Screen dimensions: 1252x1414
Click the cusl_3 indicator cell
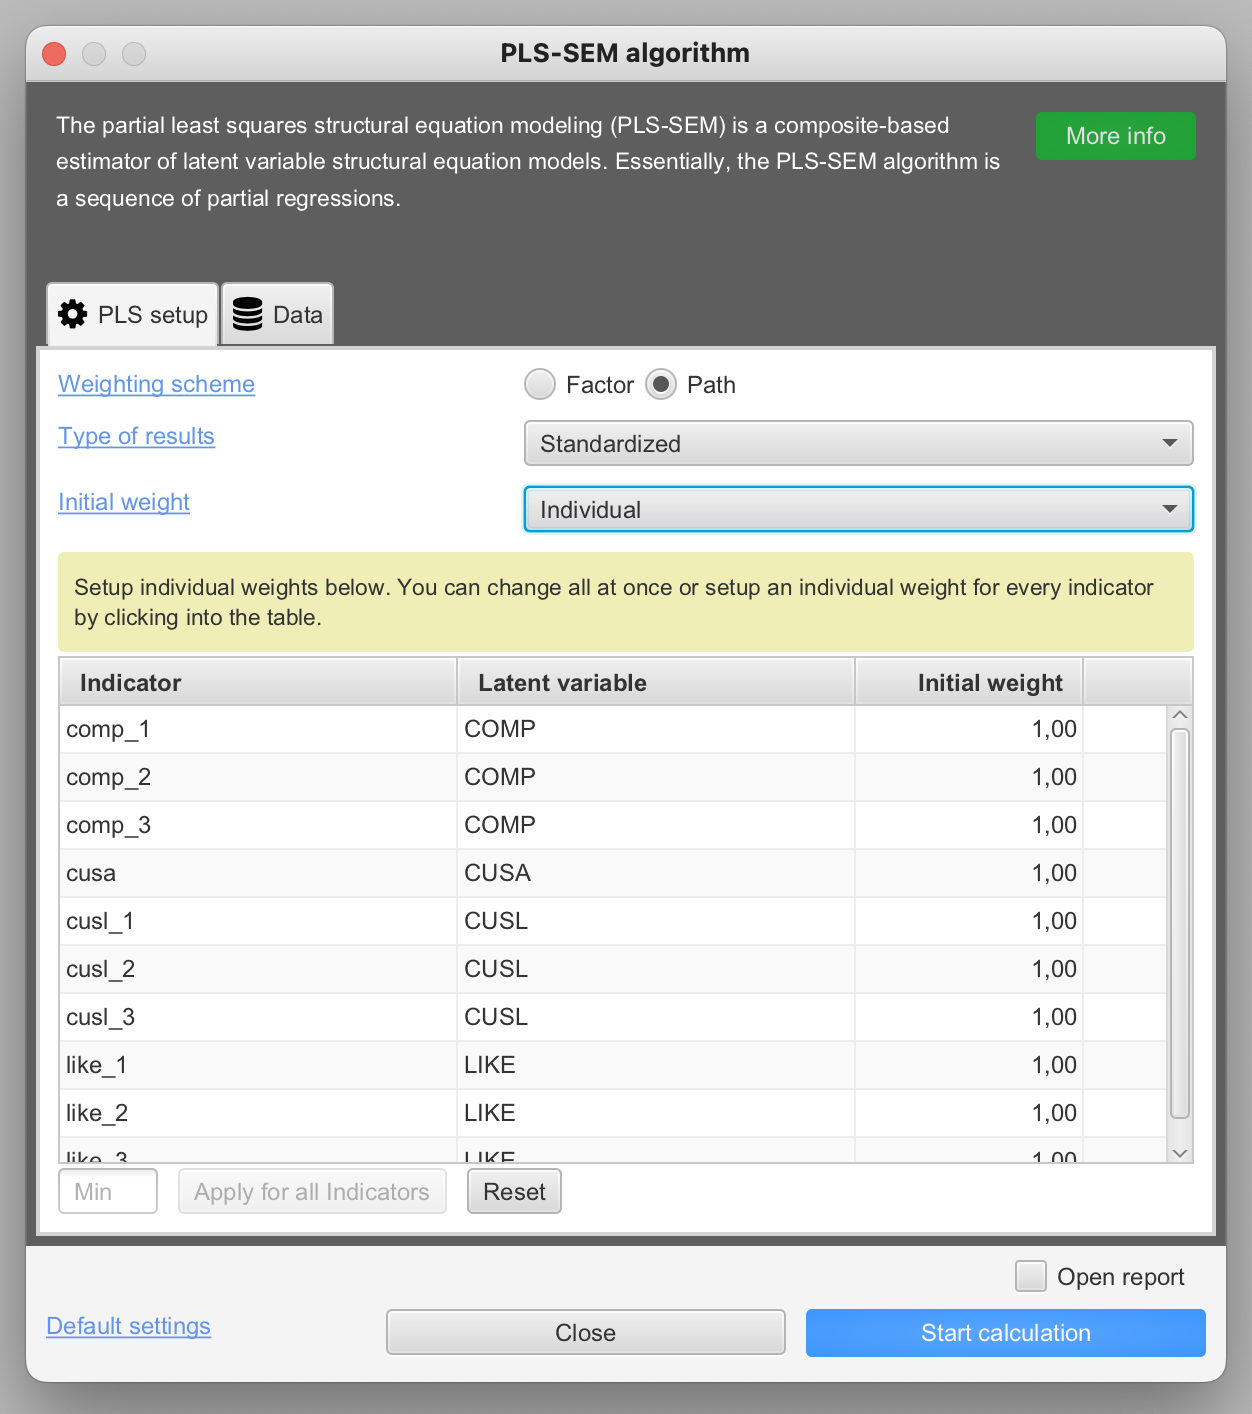[258, 1017]
